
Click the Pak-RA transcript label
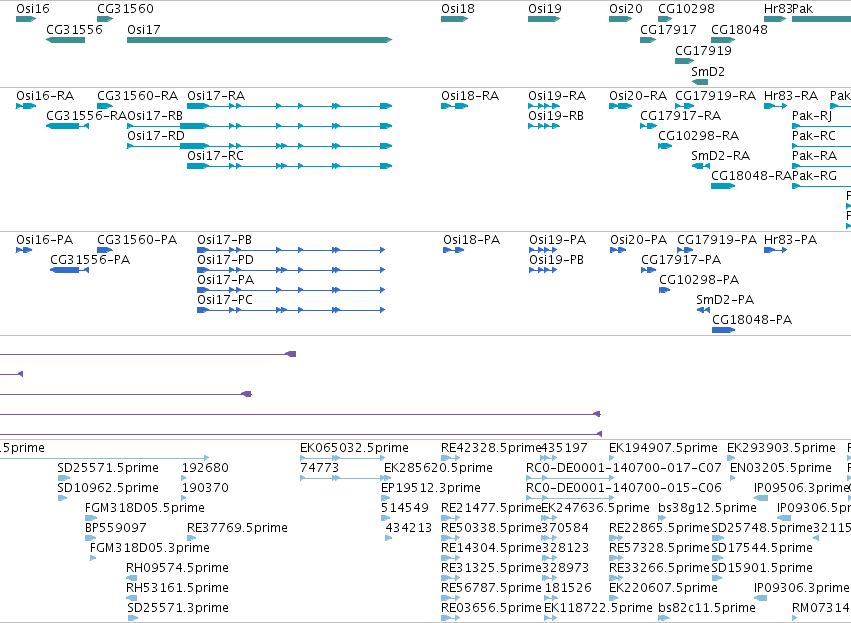(x=814, y=156)
